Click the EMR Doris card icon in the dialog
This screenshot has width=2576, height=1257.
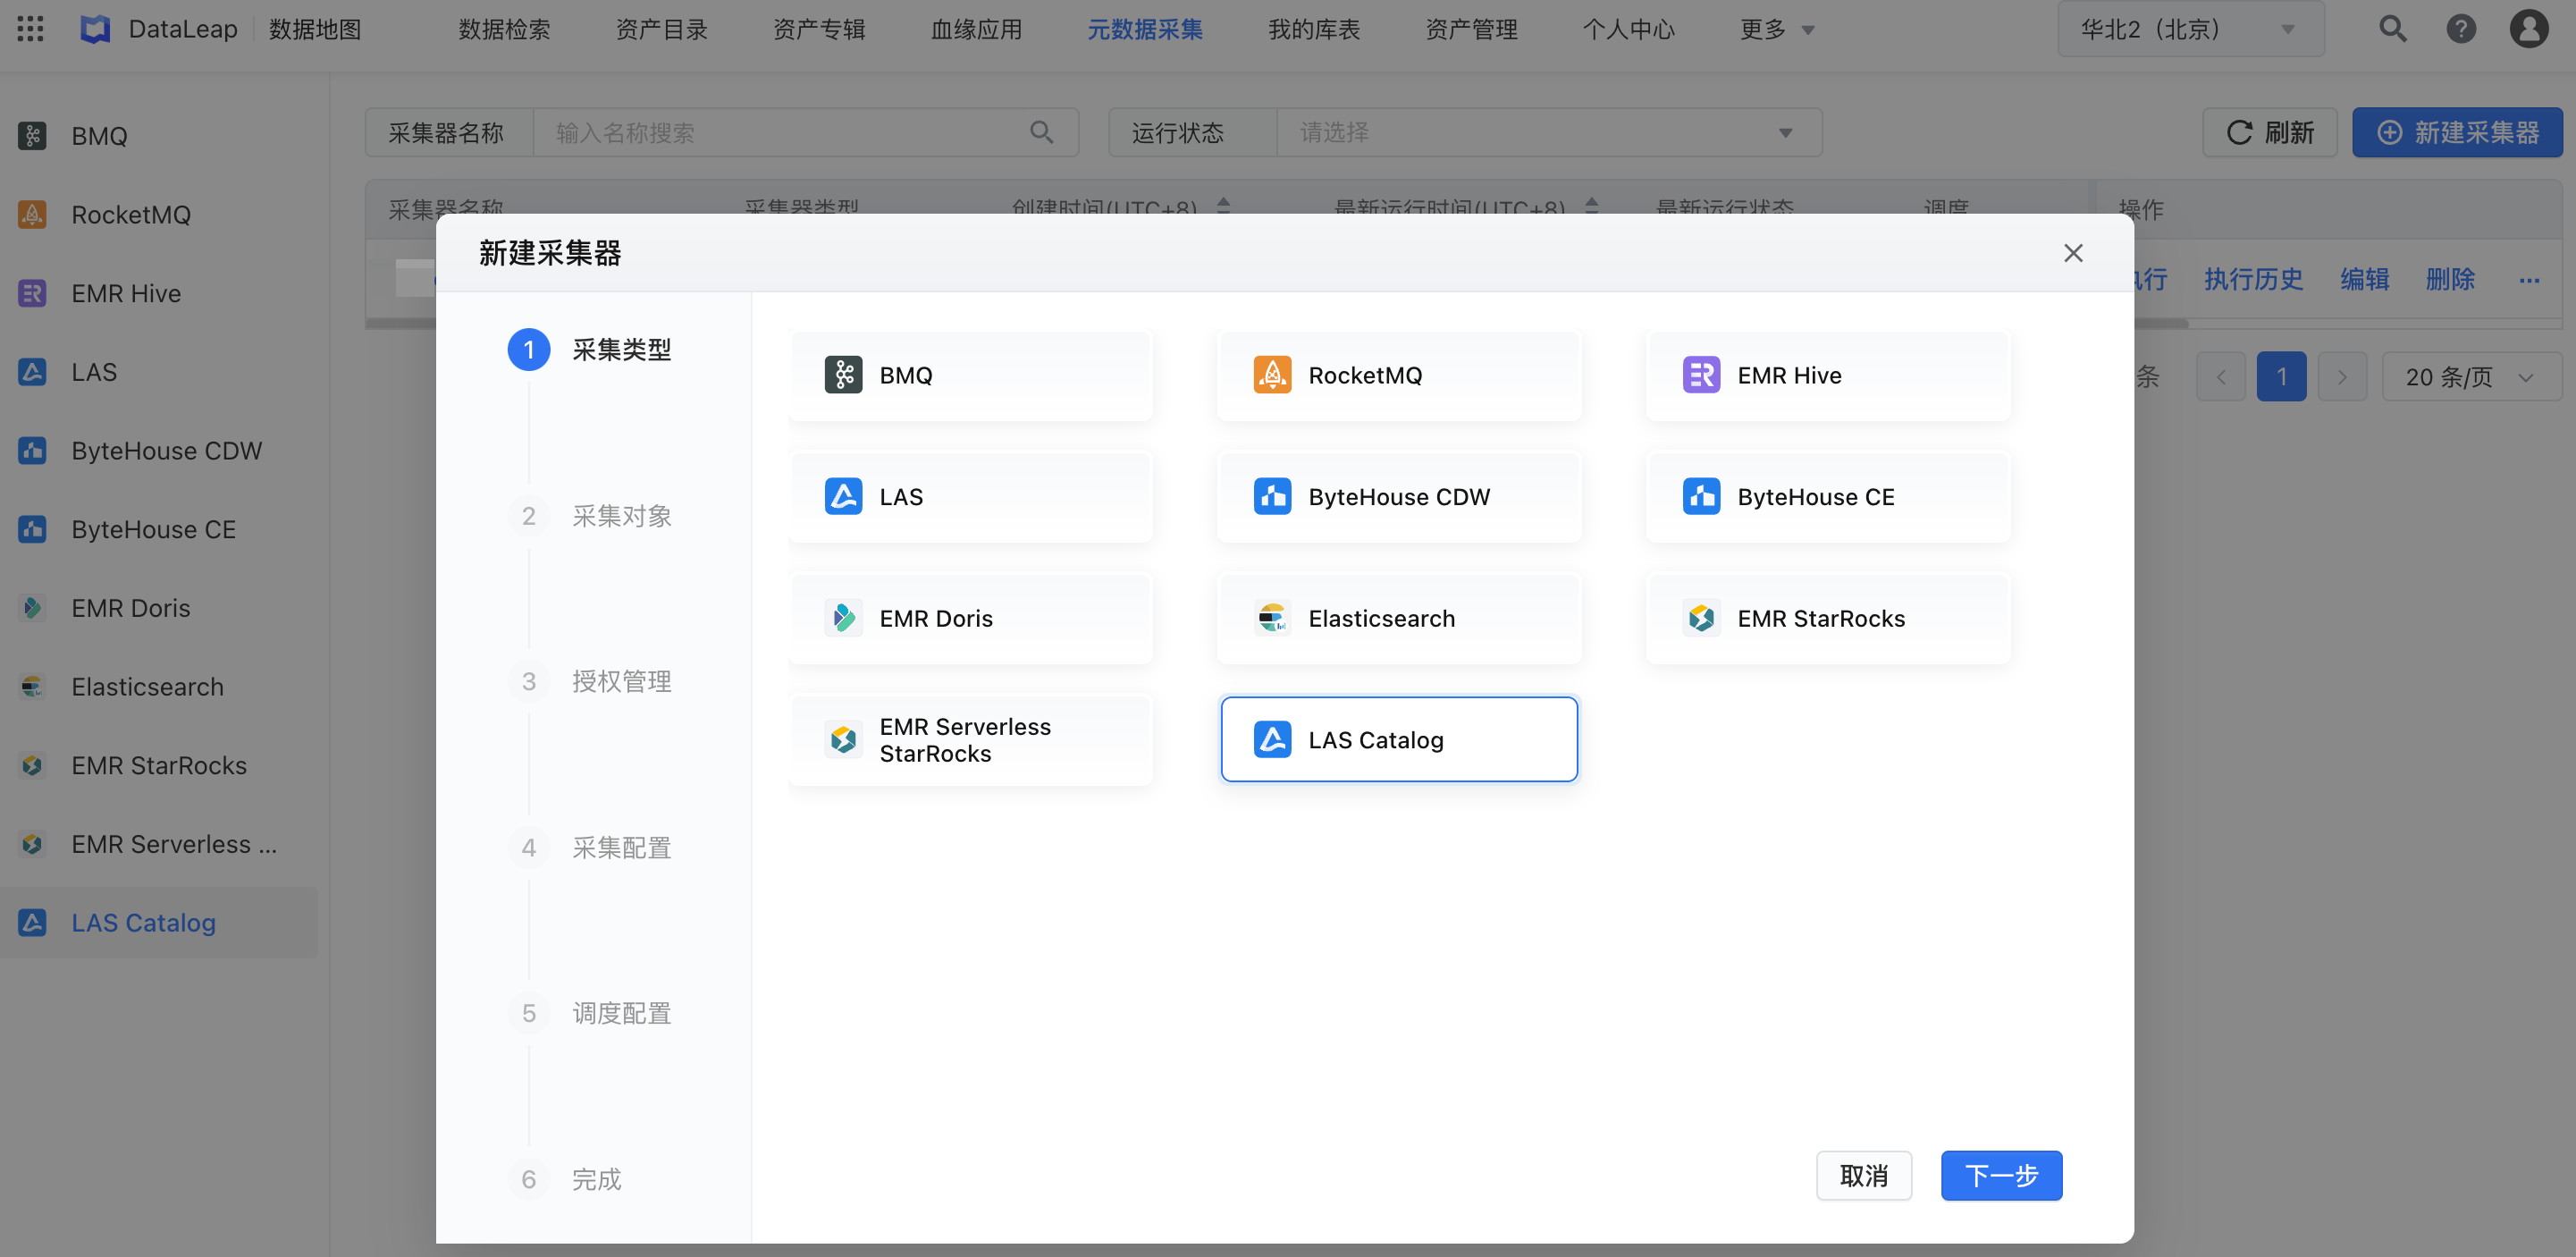843,618
